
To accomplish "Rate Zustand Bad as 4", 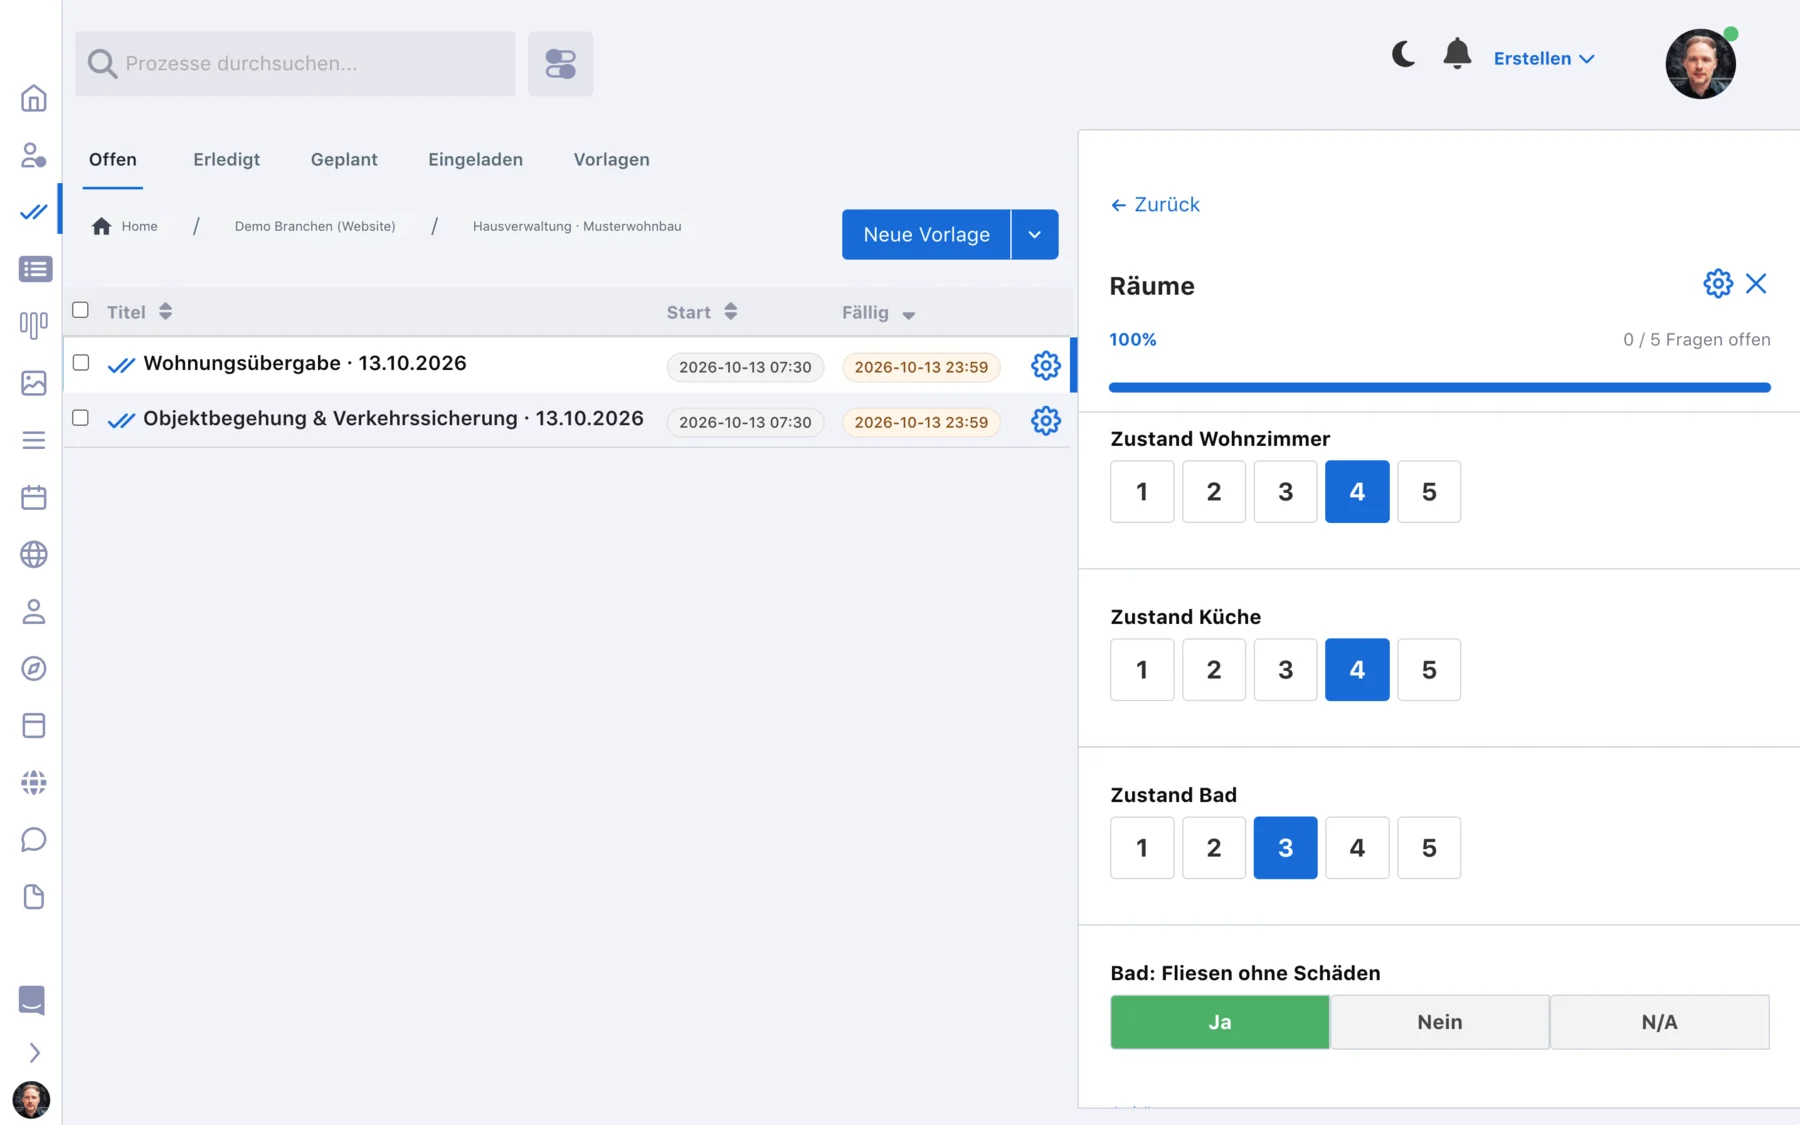I will click(x=1357, y=847).
